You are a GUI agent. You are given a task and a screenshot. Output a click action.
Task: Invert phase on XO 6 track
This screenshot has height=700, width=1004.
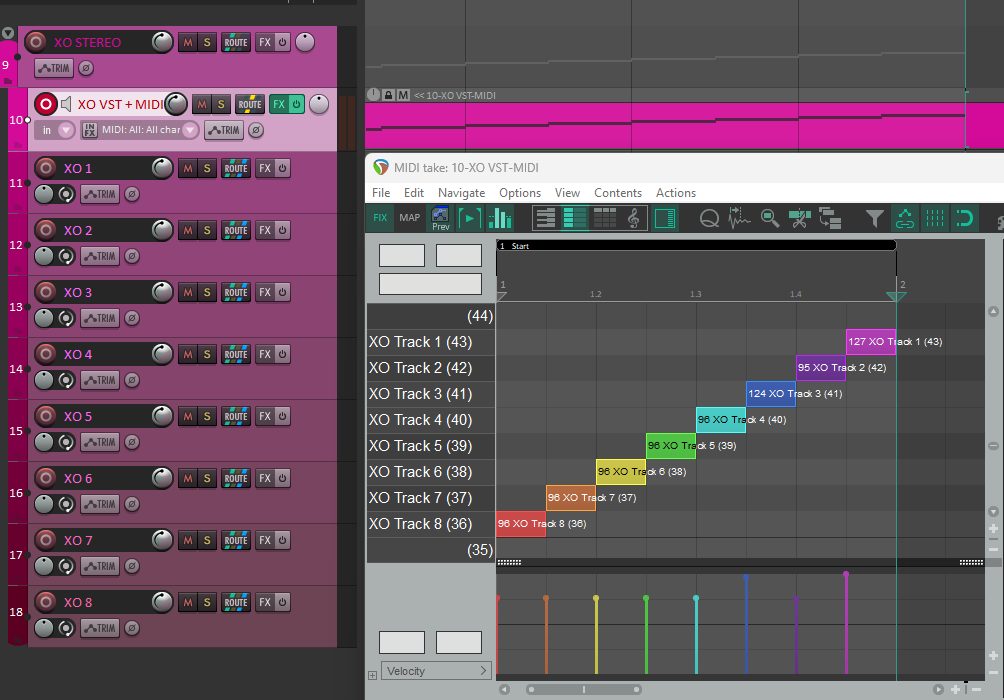(x=132, y=504)
